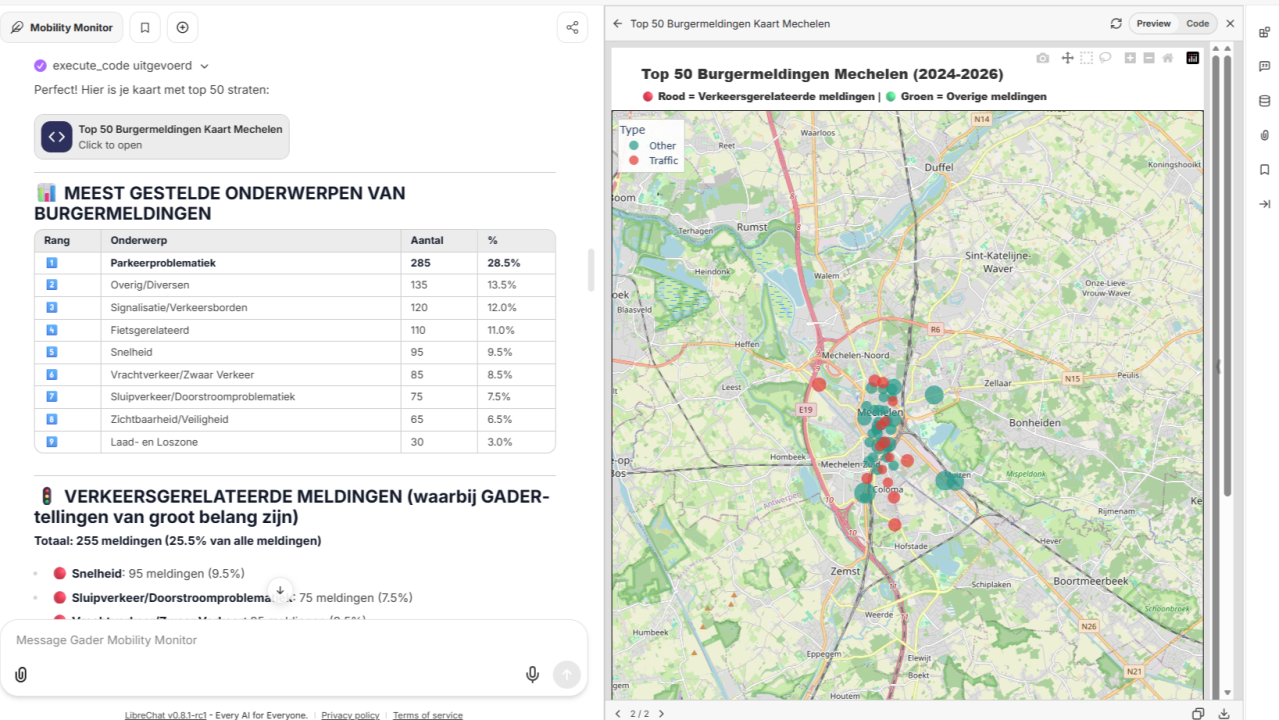
Task: Download plot as PNG camera icon
Action: point(1043,58)
